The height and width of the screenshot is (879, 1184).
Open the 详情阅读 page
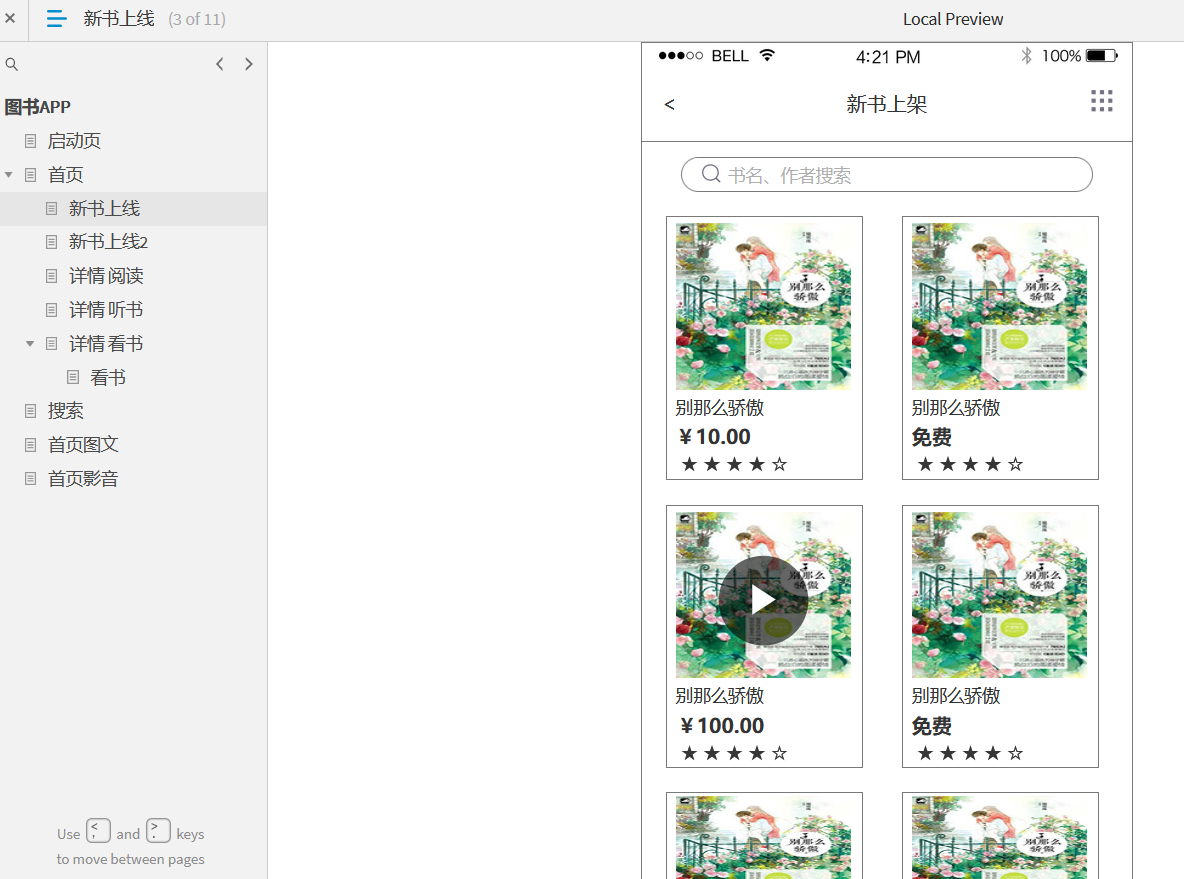coord(106,276)
